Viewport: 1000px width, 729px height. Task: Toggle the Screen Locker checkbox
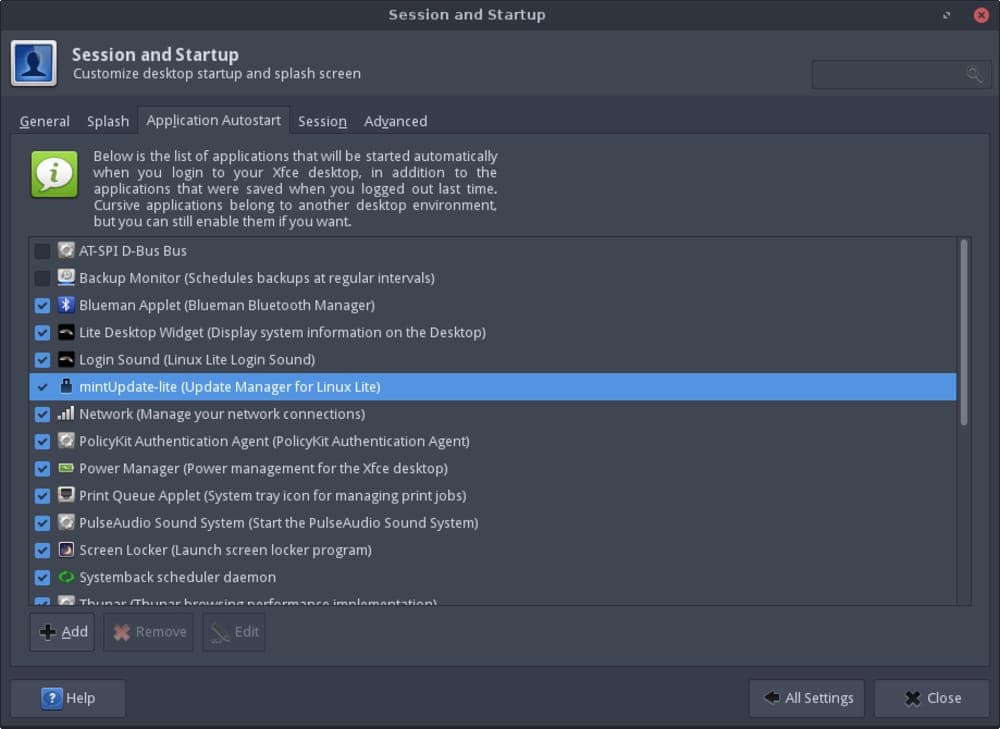(42, 550)
